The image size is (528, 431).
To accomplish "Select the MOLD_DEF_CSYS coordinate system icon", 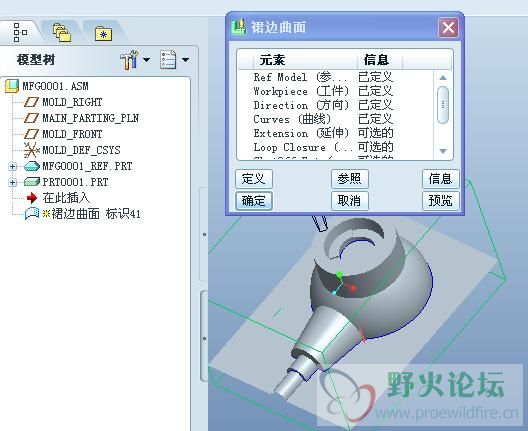I will [32, 150].
